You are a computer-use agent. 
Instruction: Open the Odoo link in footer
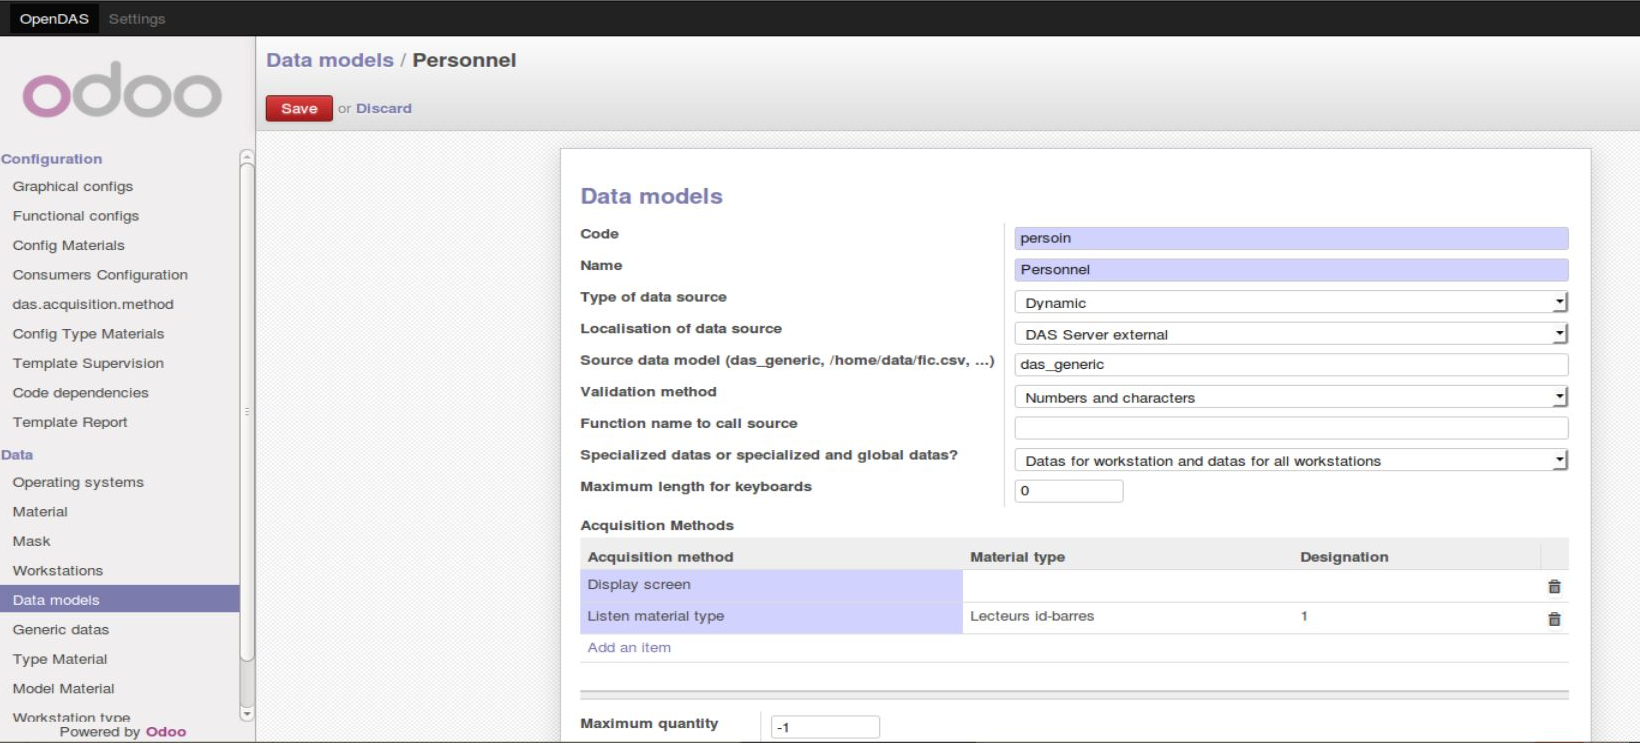pos(166,731)
